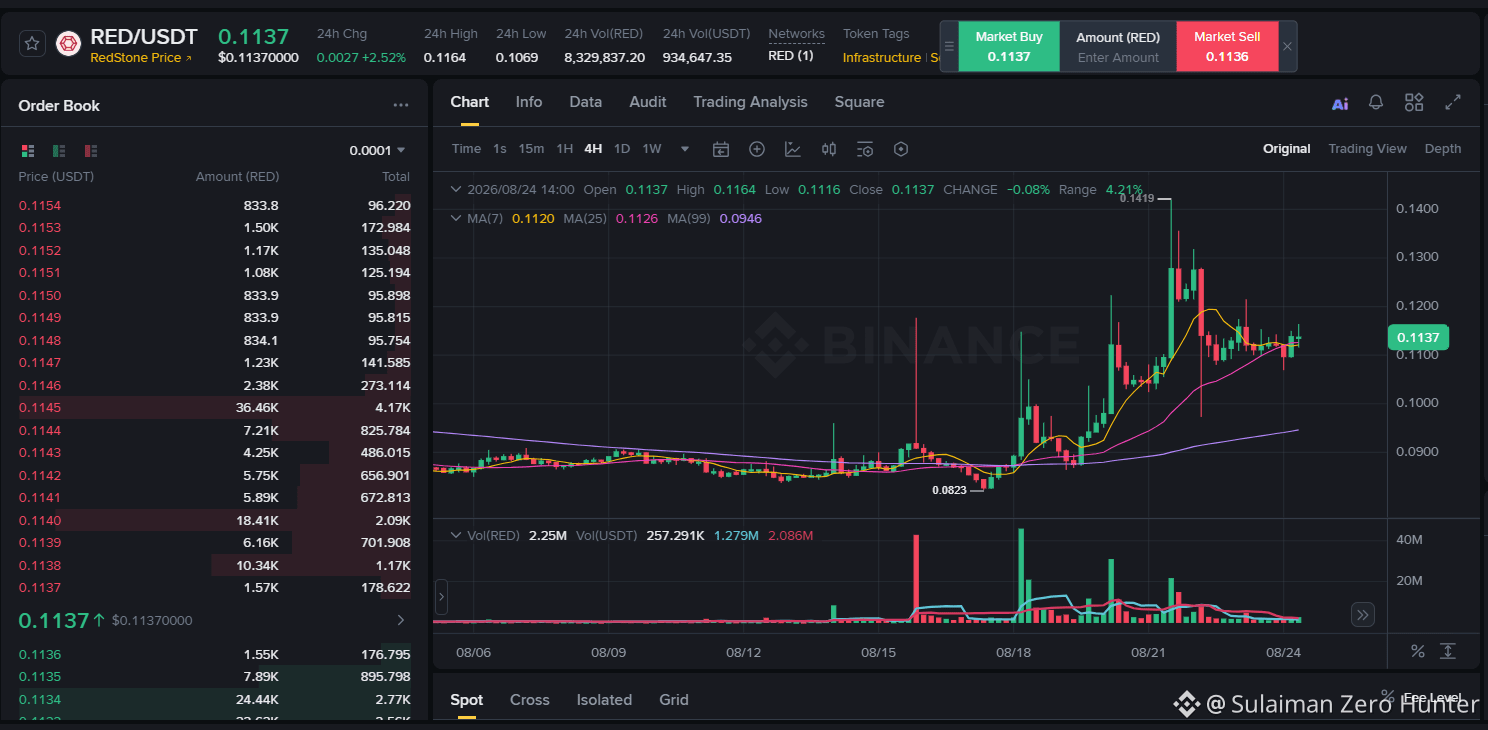
Task: Select the 0.1134 buy order row
Action: pos(215,699)
